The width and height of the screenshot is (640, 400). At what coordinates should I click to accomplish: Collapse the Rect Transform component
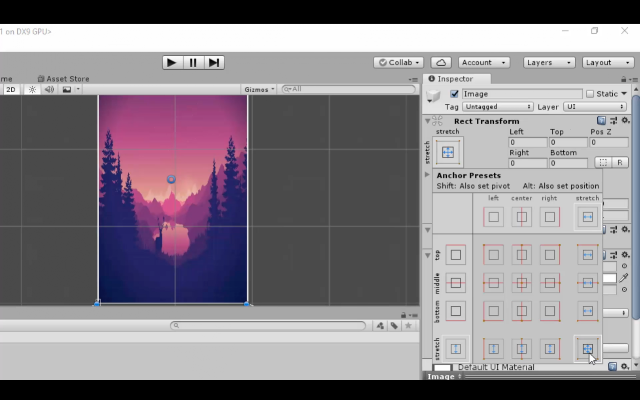pyautogui.click(x=427, y=121)
